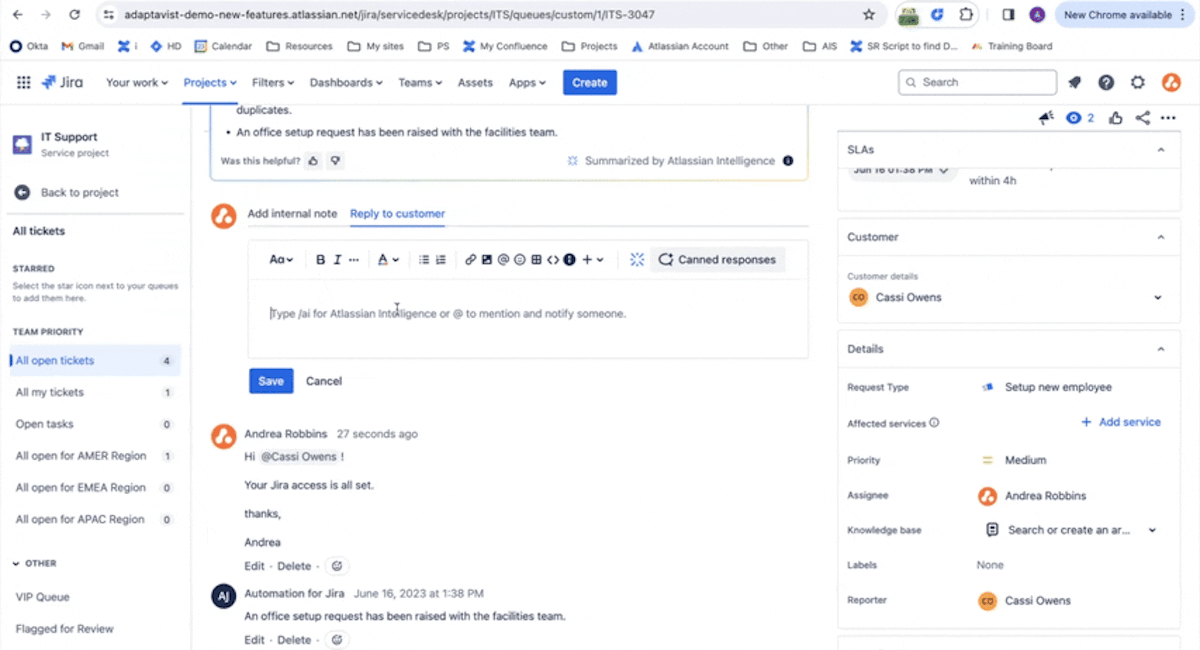Collapse the OTHER queues section

[x=17, y=564]
